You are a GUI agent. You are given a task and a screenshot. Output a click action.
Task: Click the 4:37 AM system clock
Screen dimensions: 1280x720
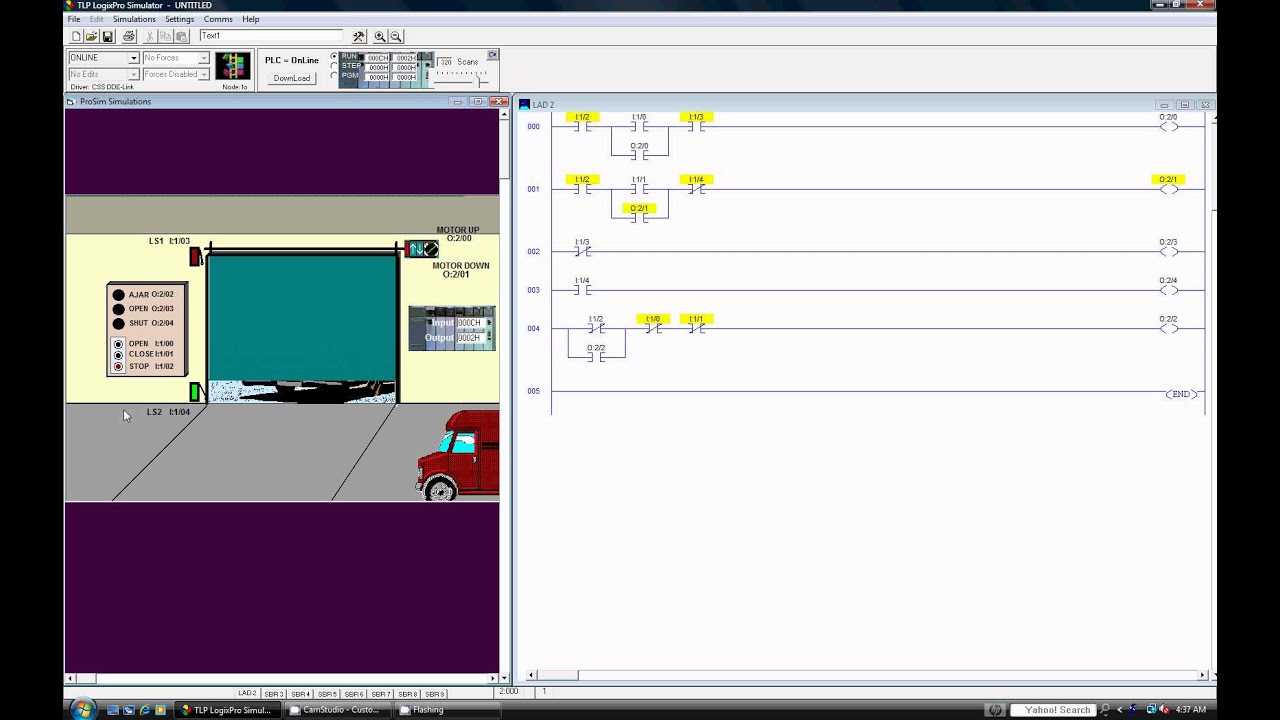tap(1191, 710)
